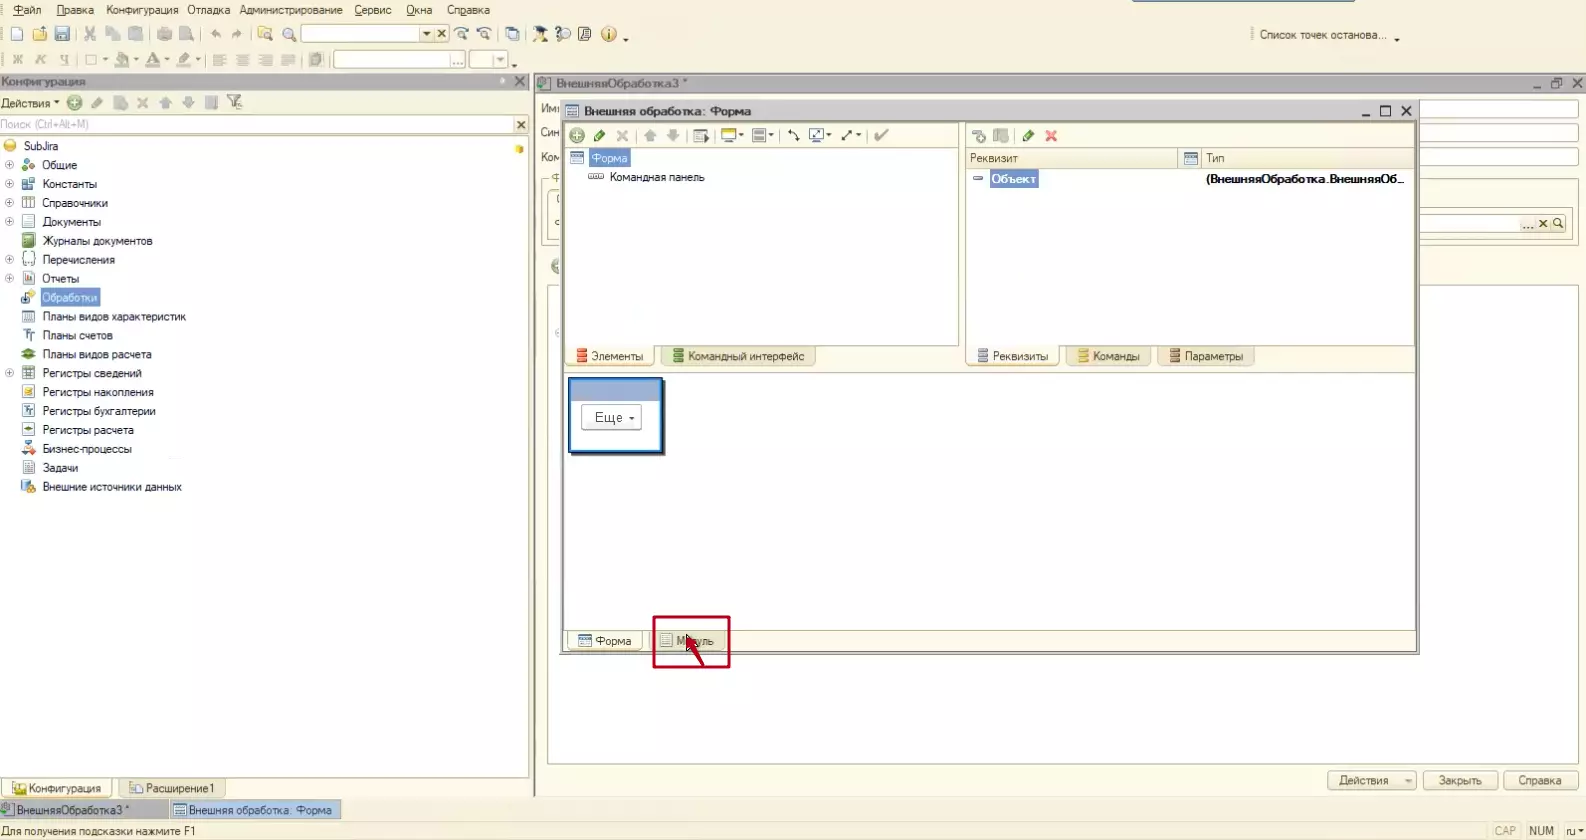
Task: Switch to the Командный интерфейс tab
Action: [x=738, y=356]
